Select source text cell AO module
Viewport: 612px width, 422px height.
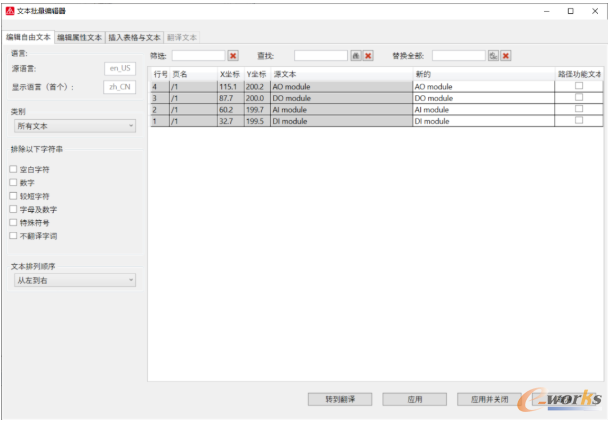(342, 86)
